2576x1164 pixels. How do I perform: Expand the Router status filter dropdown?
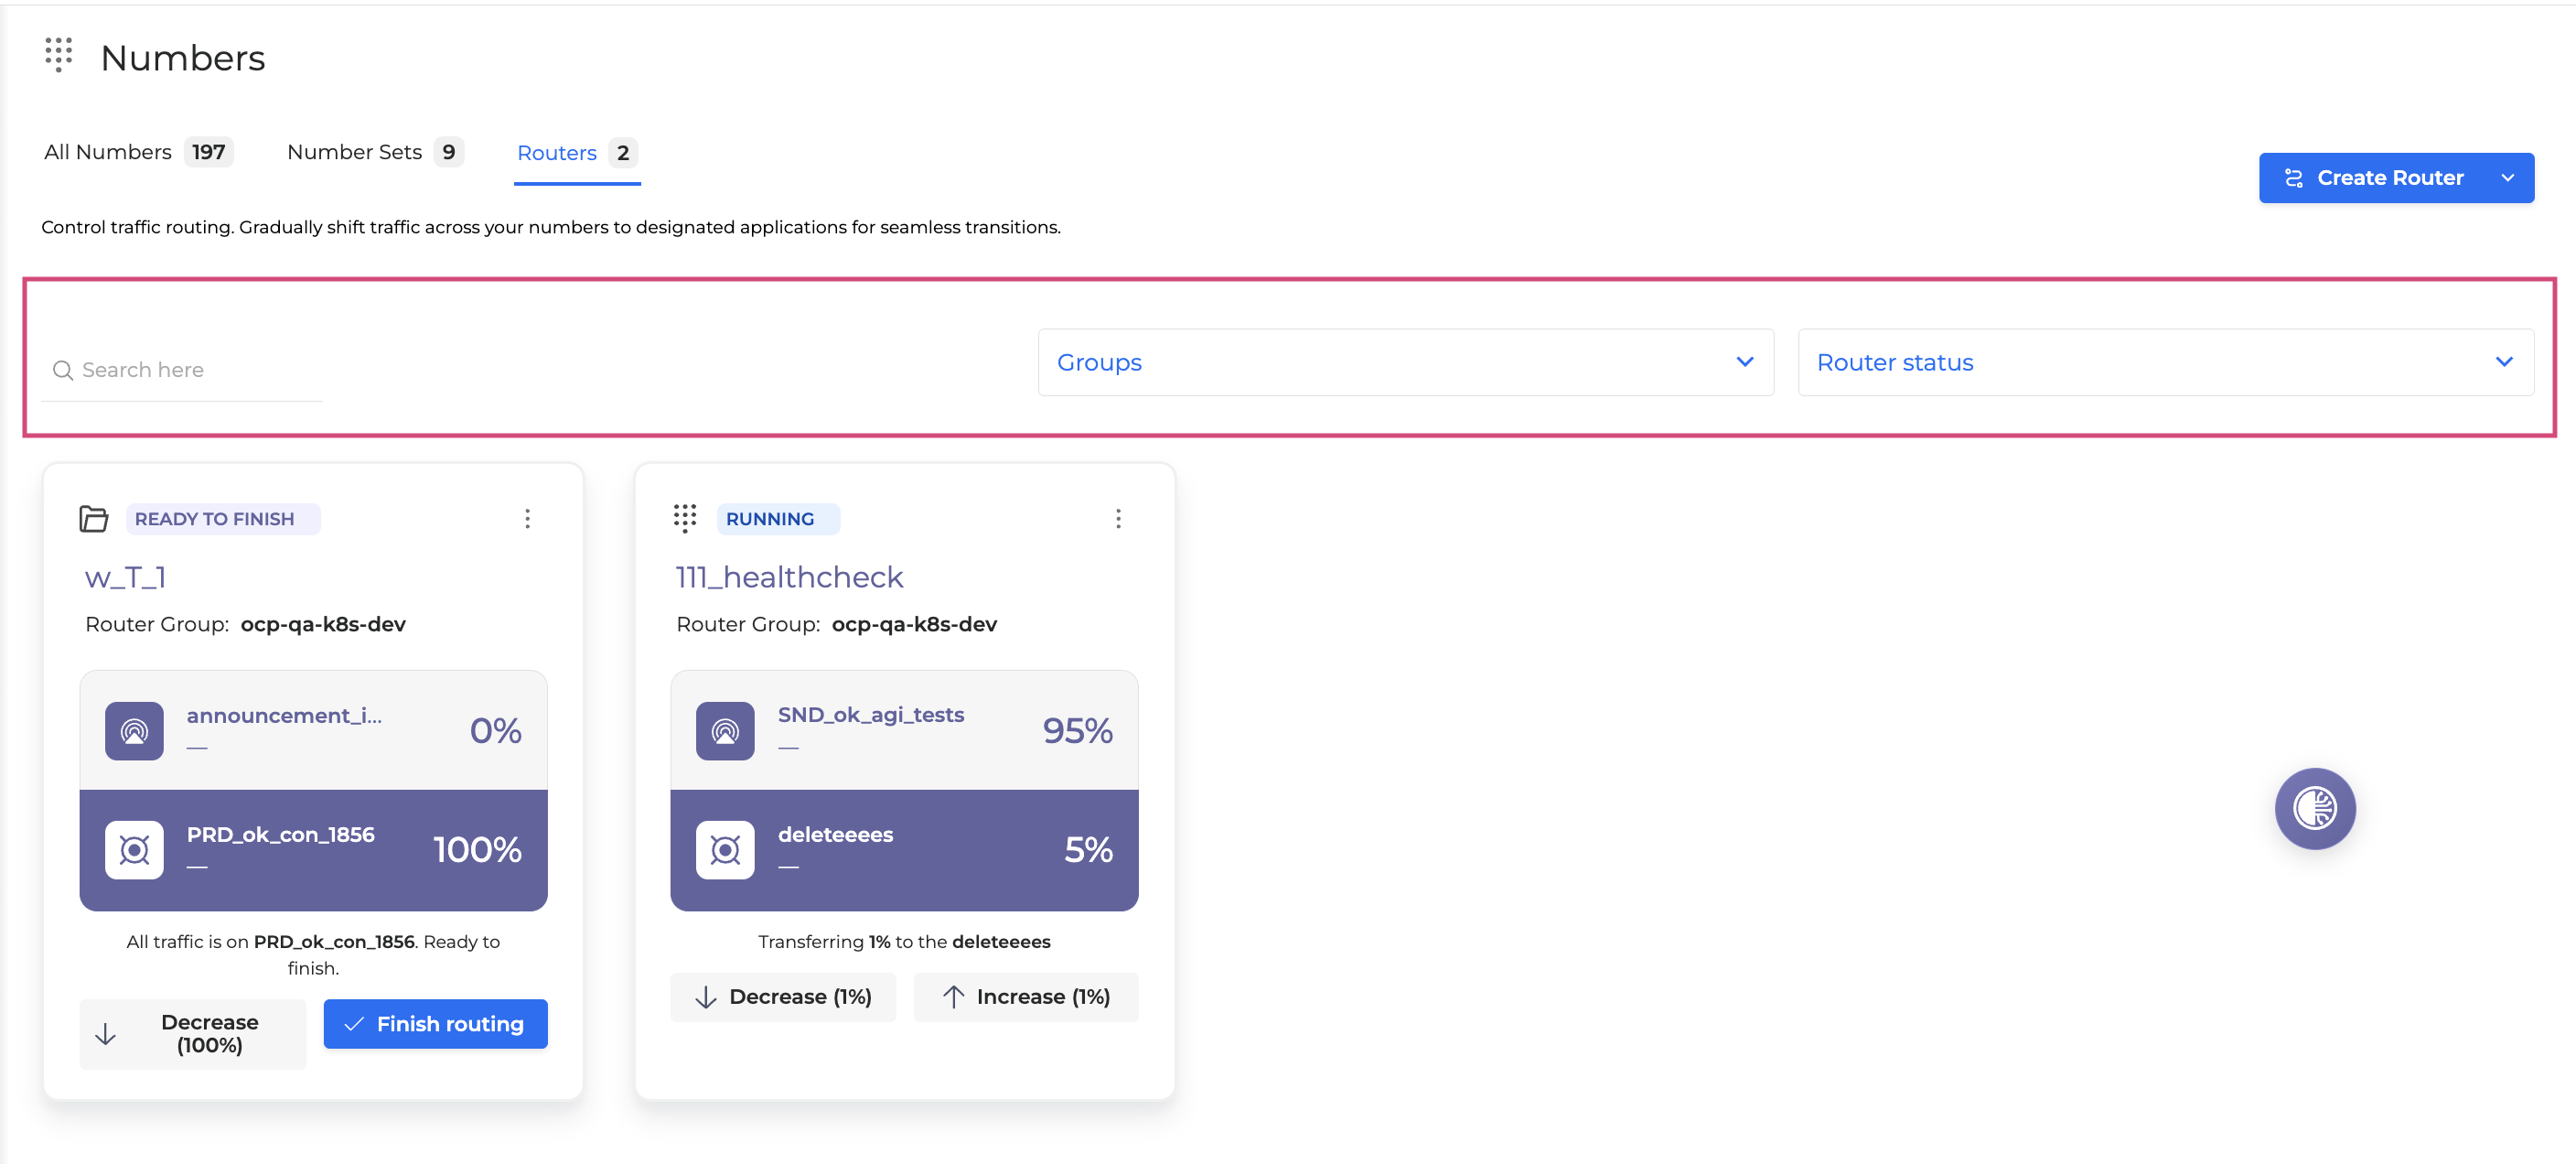(x=2166, y=362)
